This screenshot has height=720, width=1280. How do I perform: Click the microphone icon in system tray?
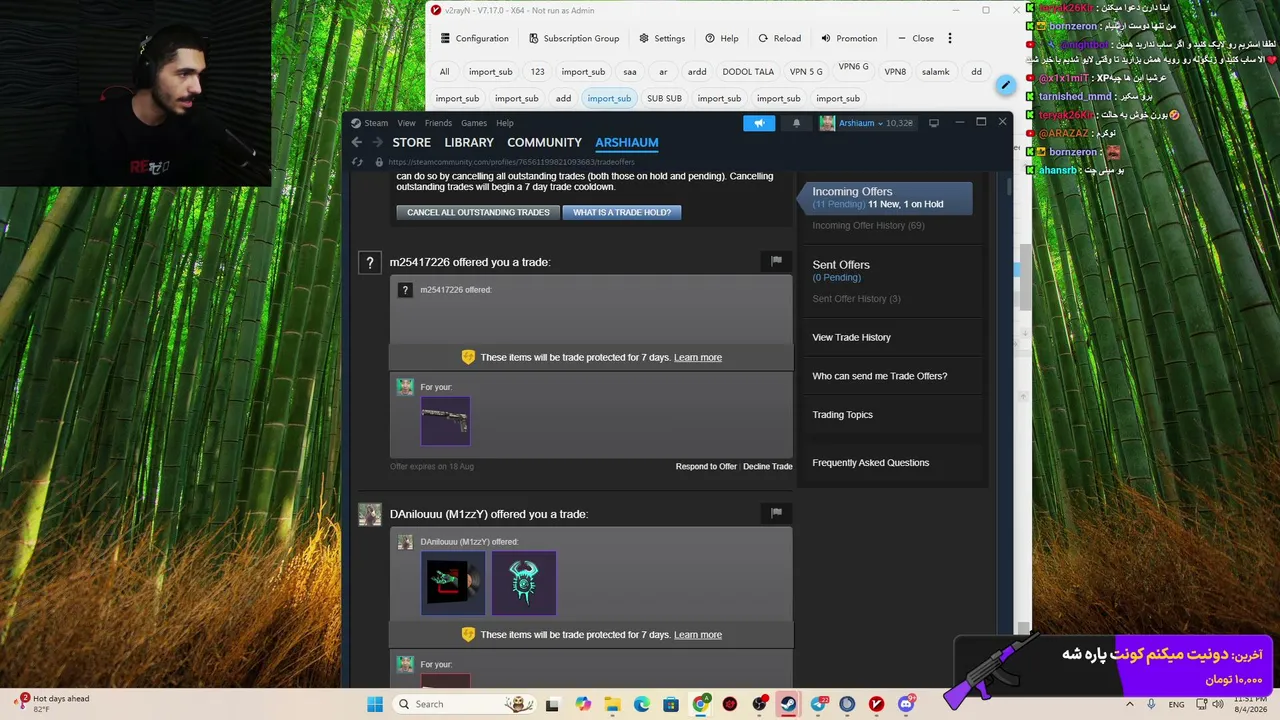(1151, 704)
